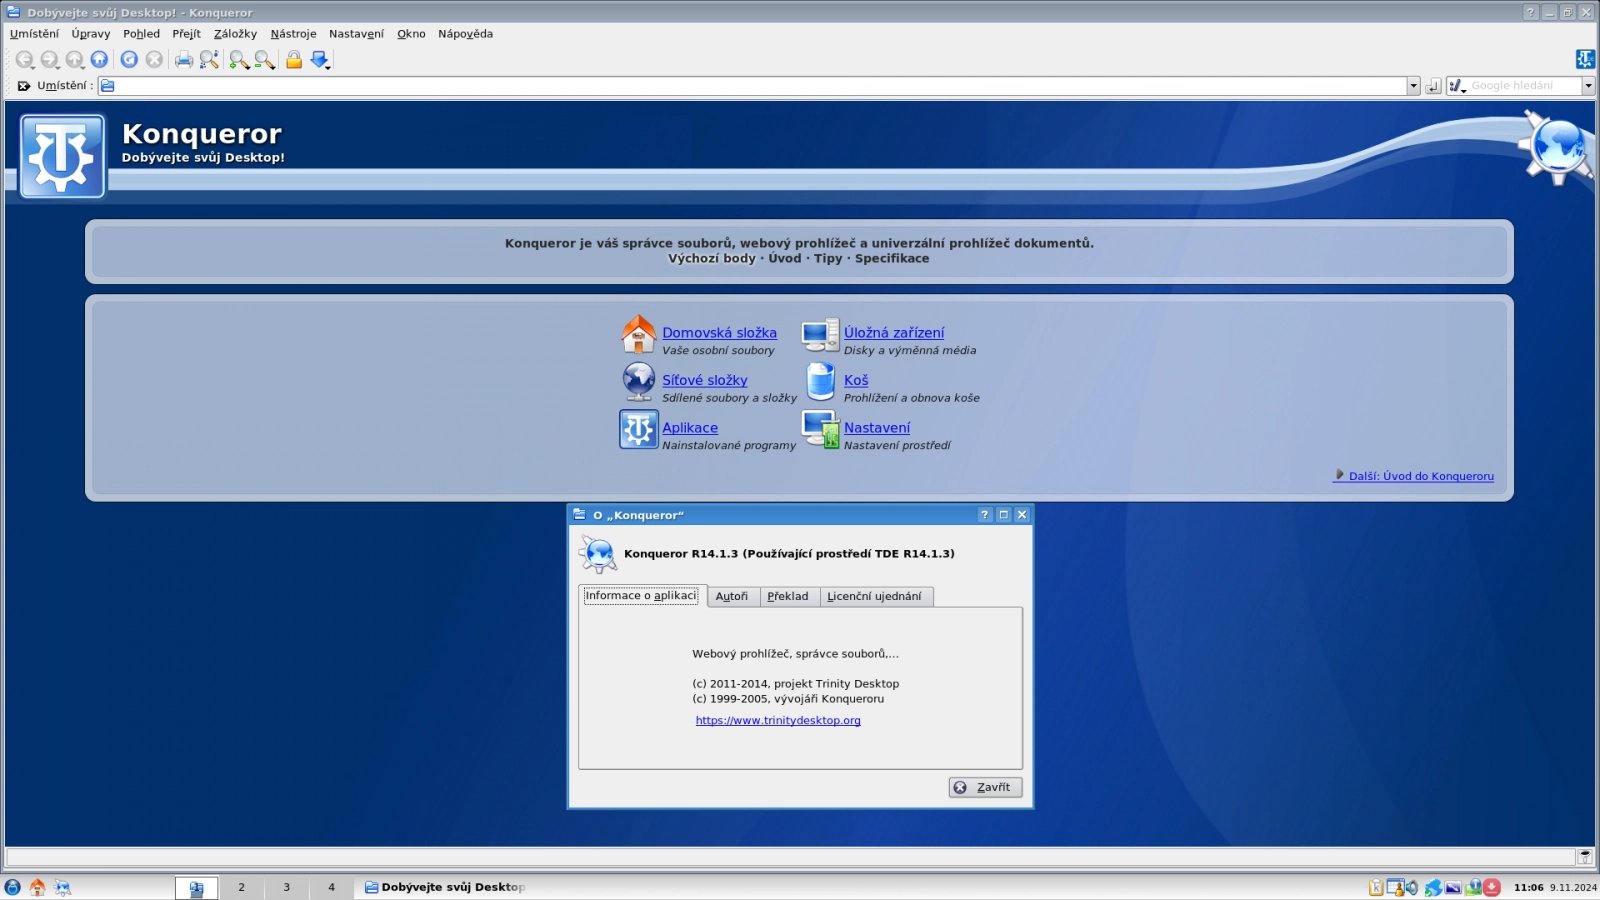Screen dimensions: 1600x900
Task: Open the Přejít menu
Action: pos(186,34)
